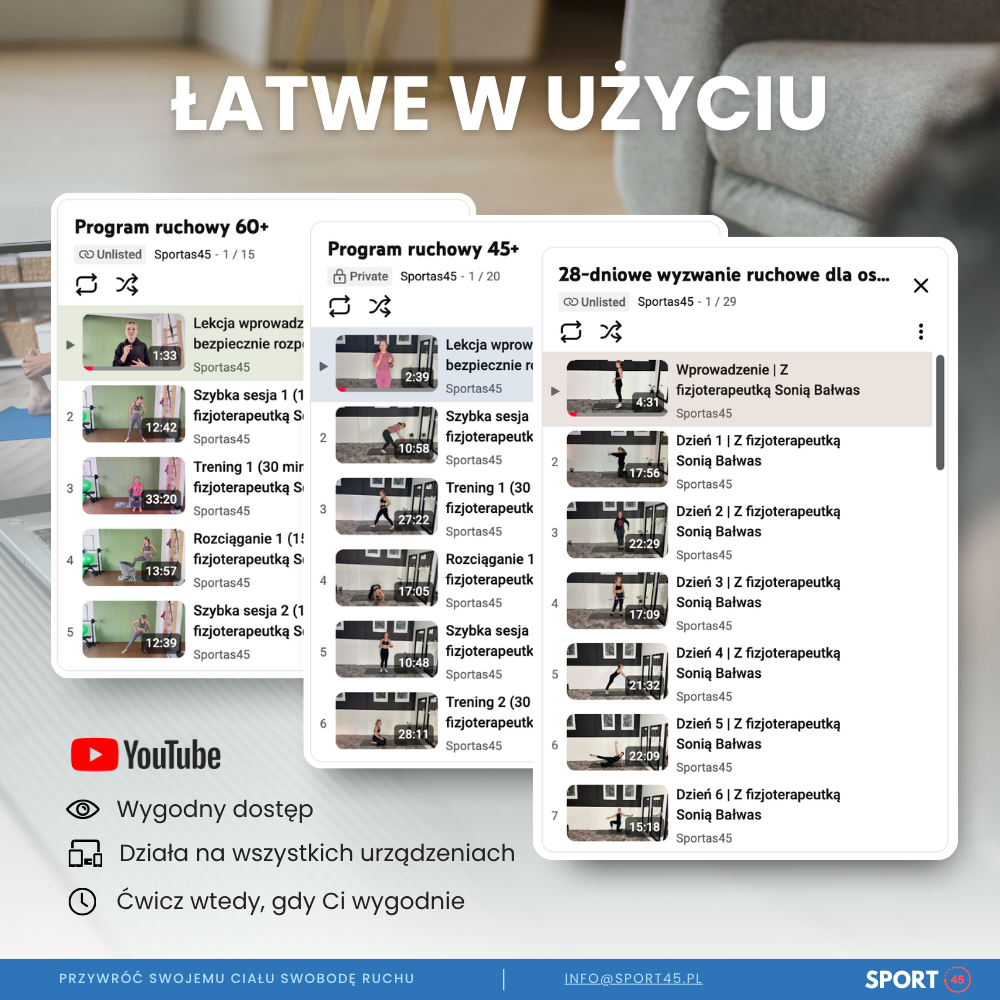
Task: Select 'Wprowadzenie | Z fizjoterapeutką Sonią Bałwas' title
Action: (768, 380)
